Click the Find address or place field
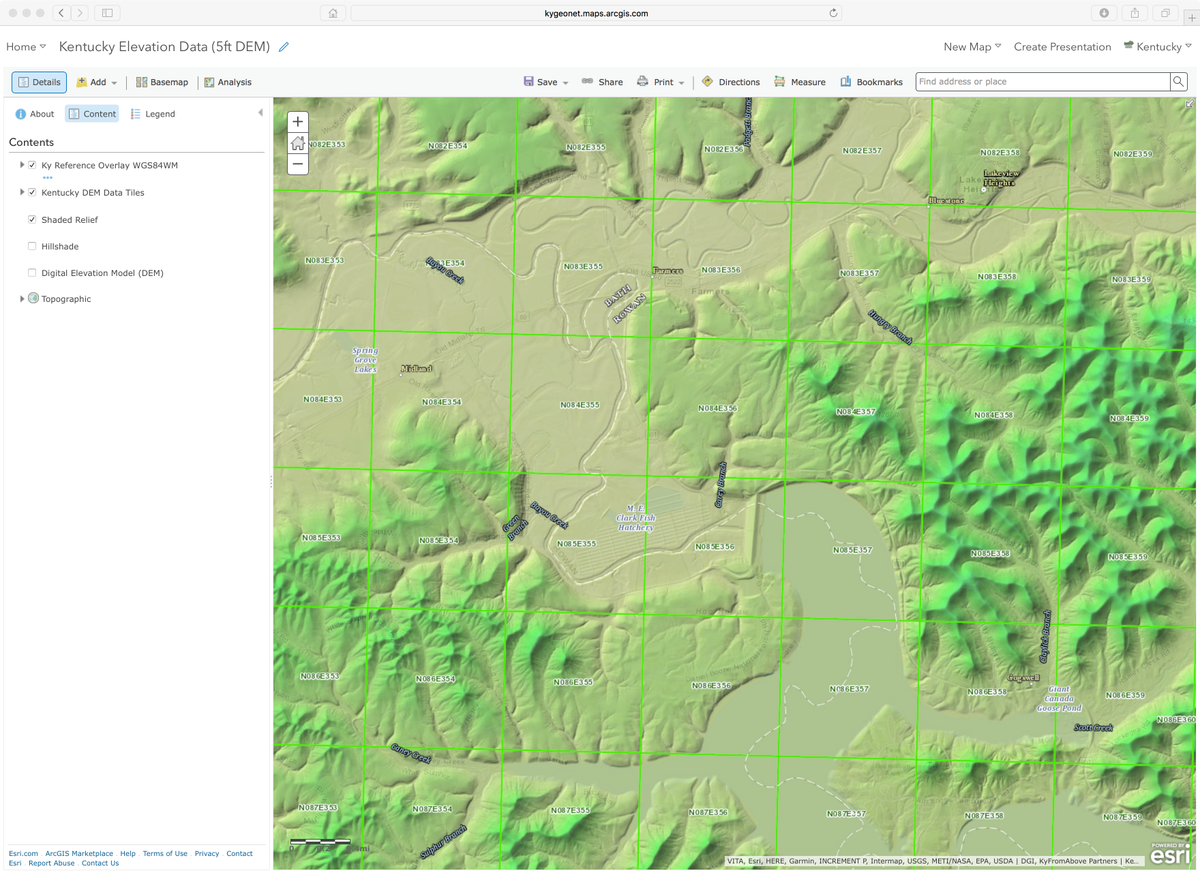The height and width of the screenshot is (873, 1200). tap(1043, 82)
